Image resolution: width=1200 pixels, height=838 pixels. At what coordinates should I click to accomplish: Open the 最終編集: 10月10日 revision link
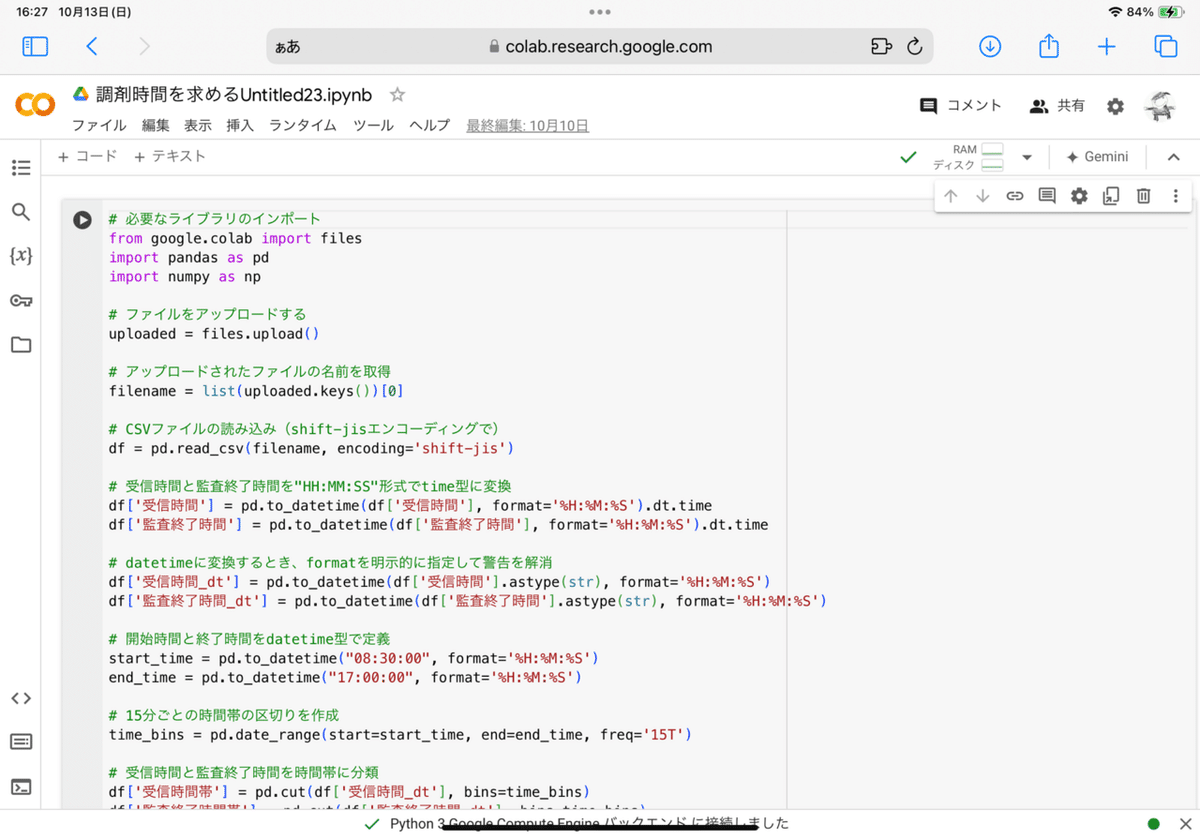(x=525, y=126)
